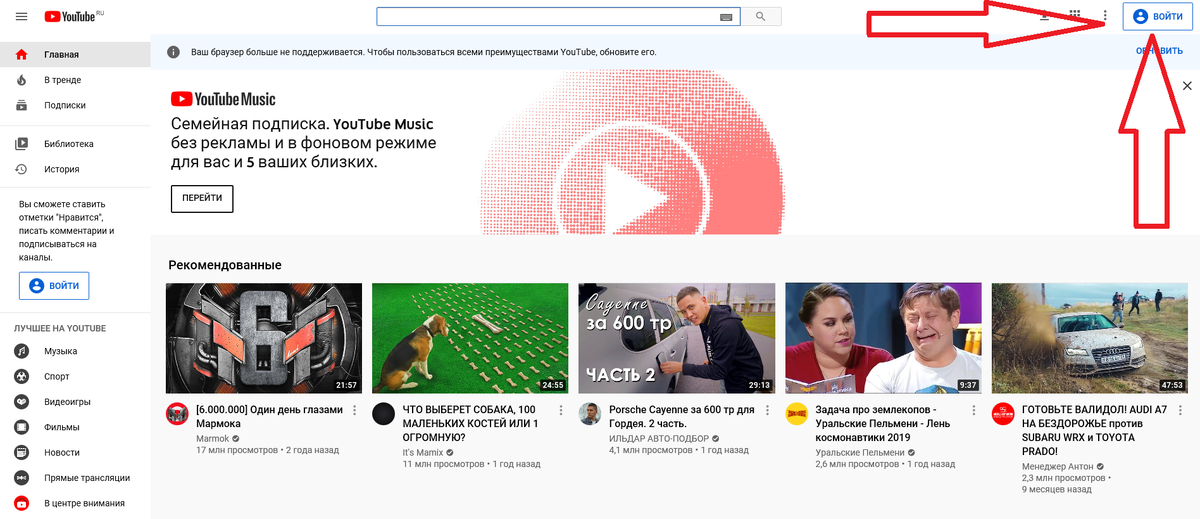Click the Менеджер Антон channel avatar

click(x=1003, y=414)
